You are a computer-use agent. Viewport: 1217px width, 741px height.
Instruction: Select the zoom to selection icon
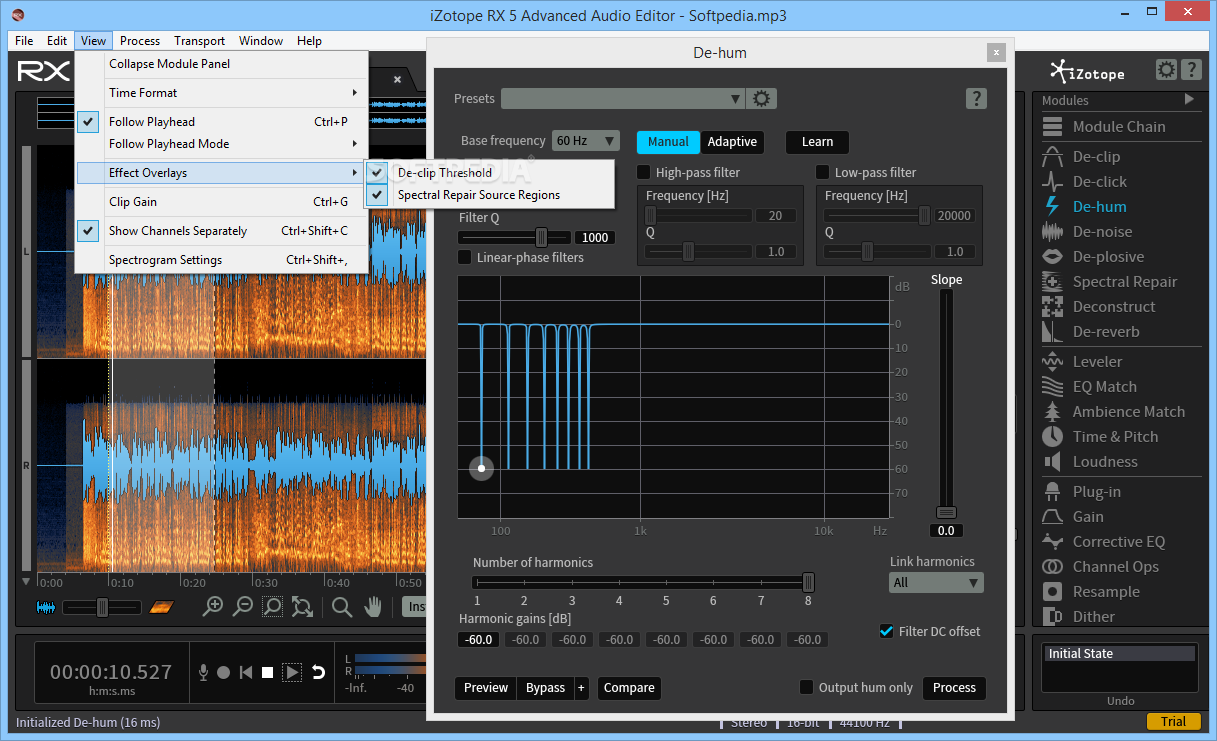pos(272,606)
